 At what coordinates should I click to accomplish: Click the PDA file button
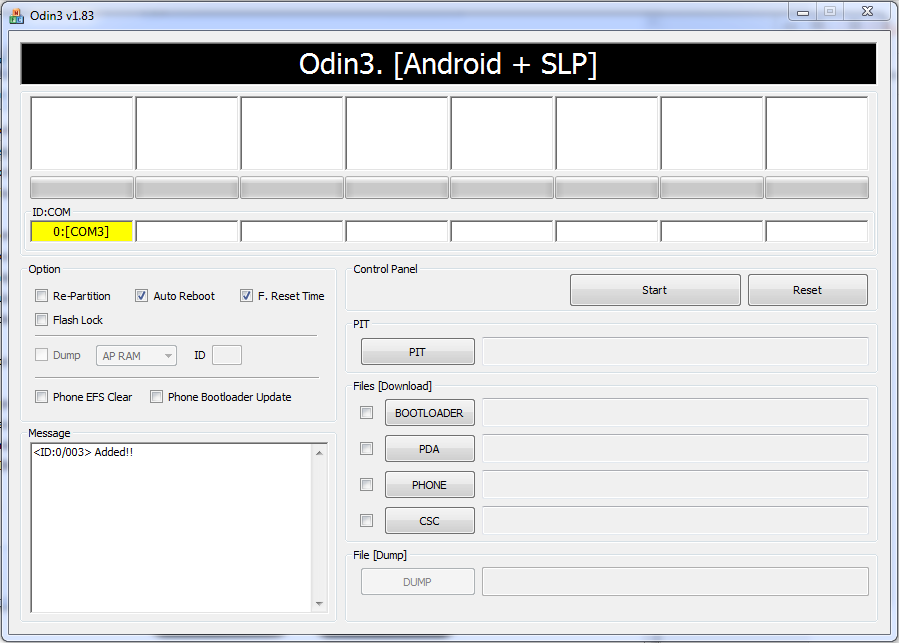tap(429, 449)
